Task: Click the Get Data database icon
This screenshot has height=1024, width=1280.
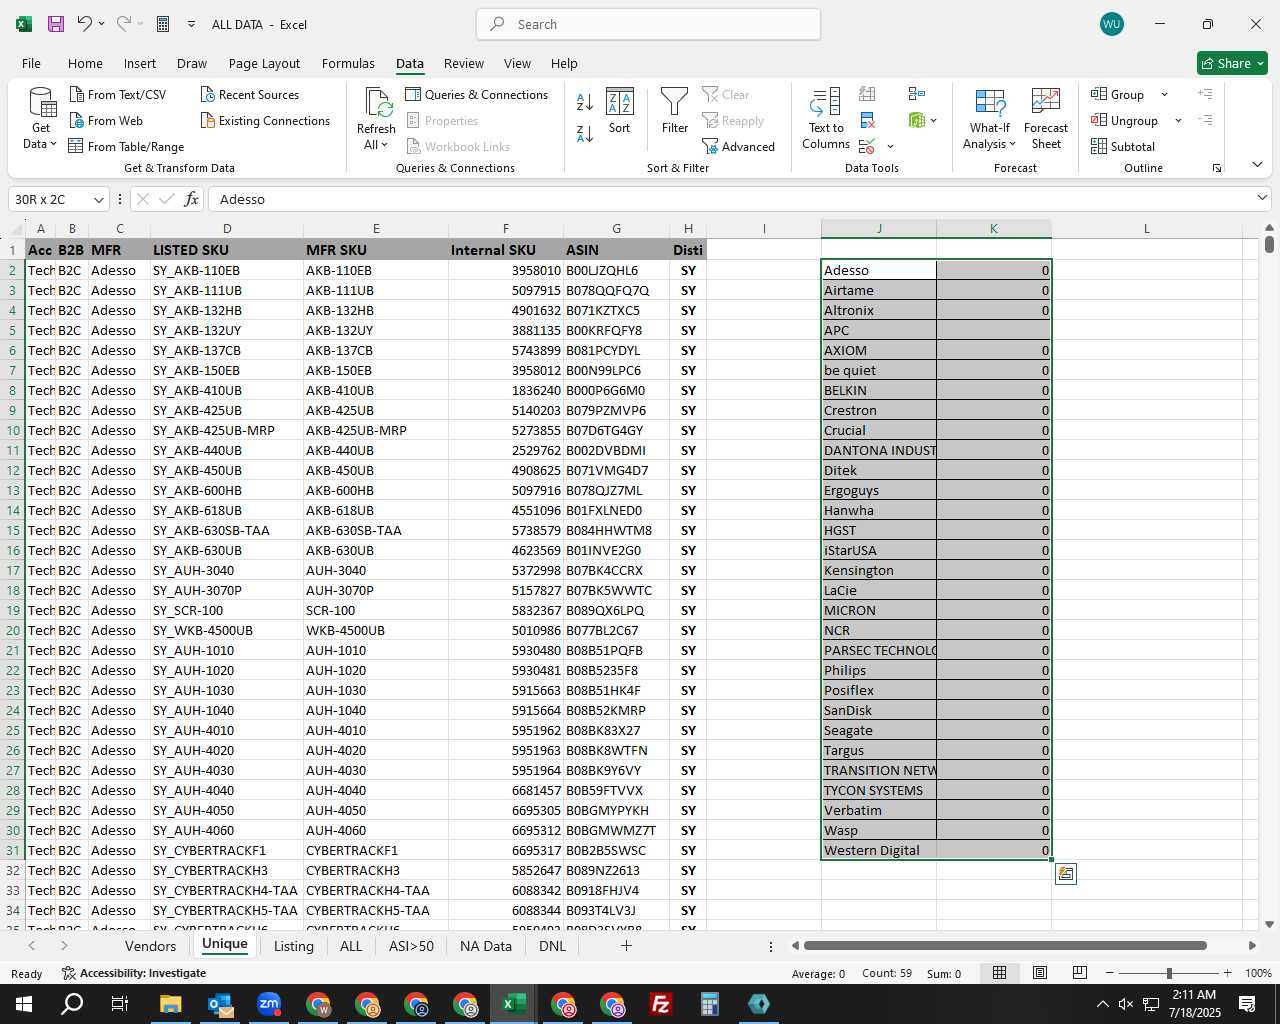Action: click(x=42, y=103)
